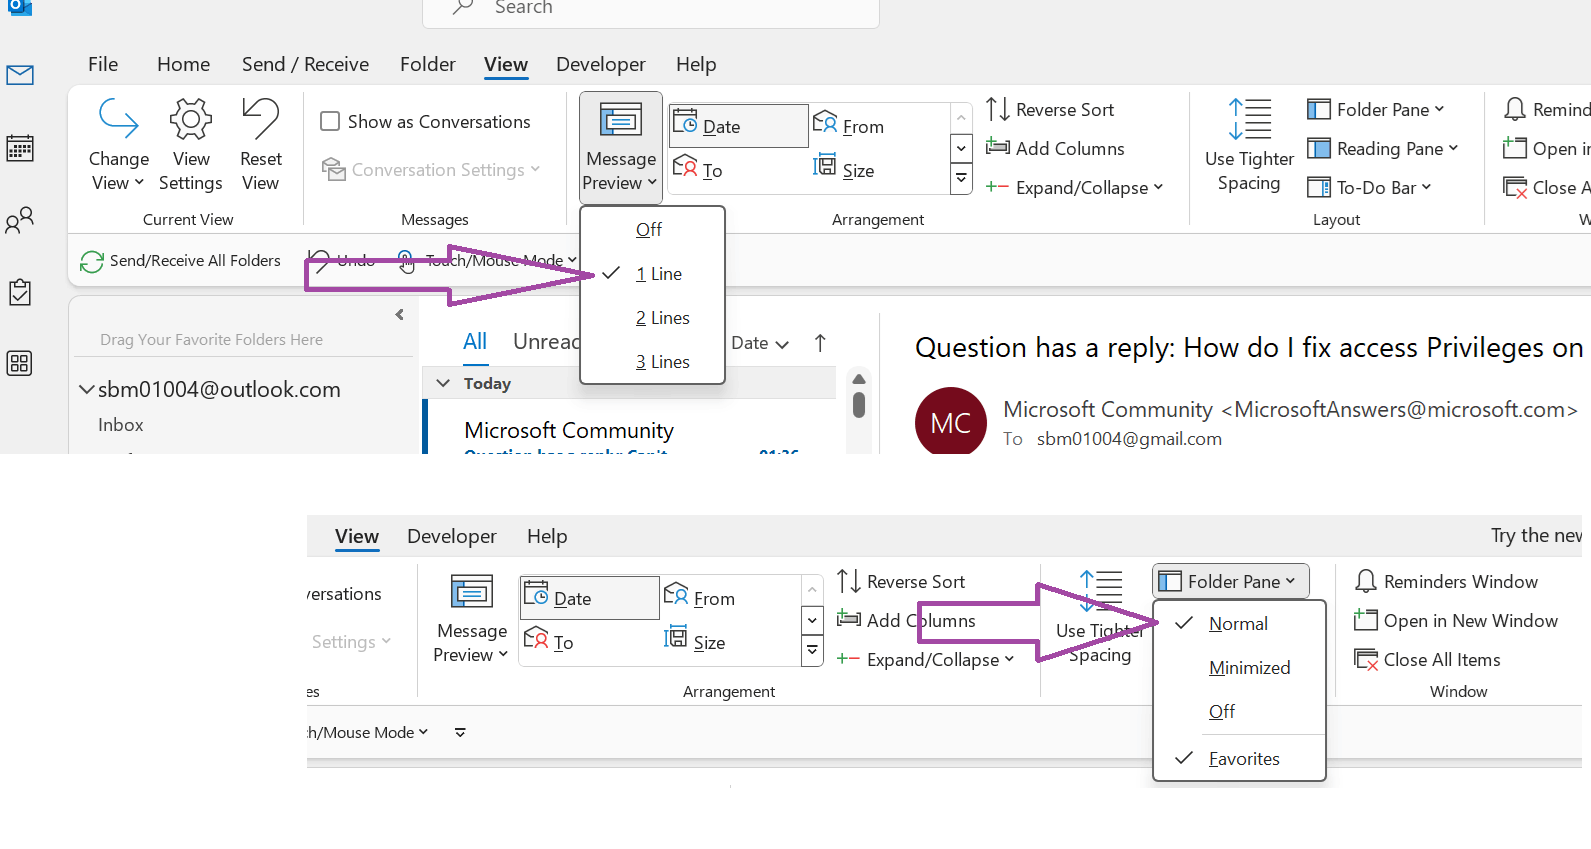Screen dimensions: 1591x849
Task: Select Off in Message Preview menu
Action: pos(652,229)
